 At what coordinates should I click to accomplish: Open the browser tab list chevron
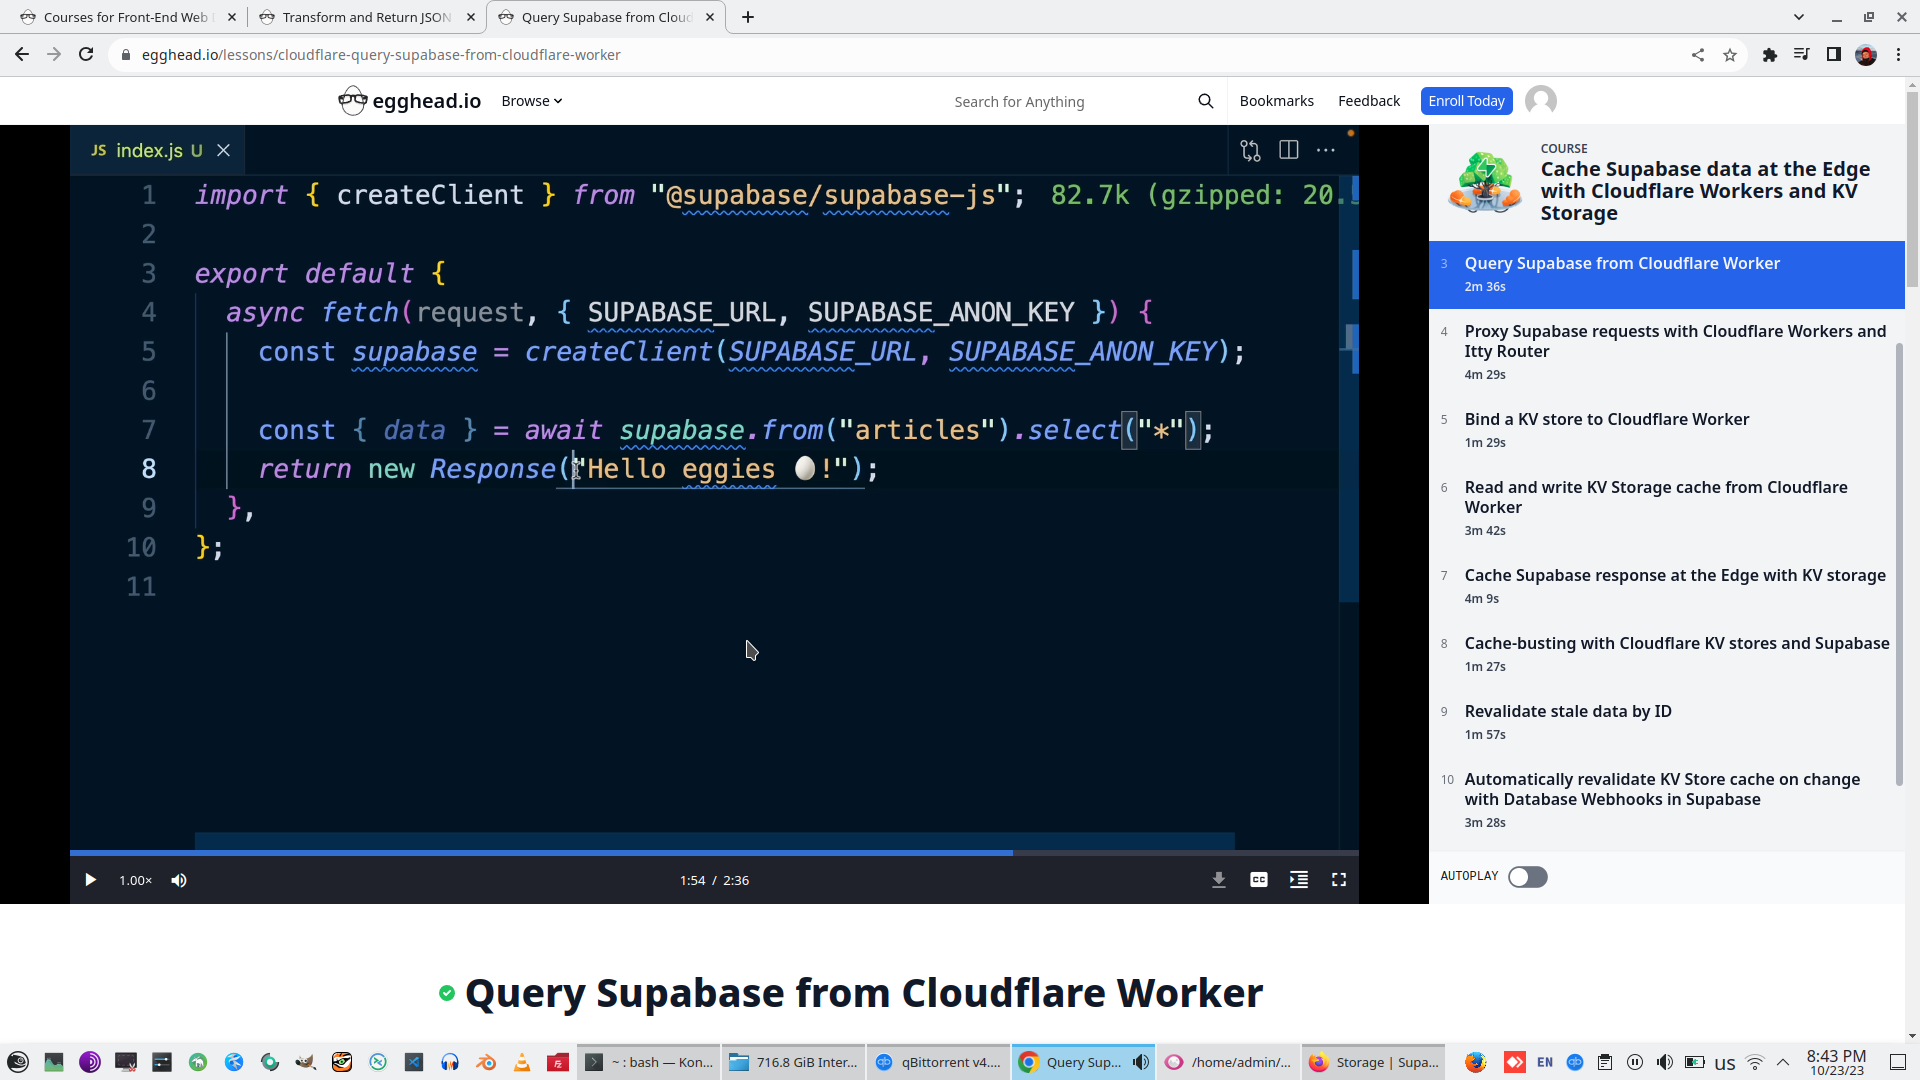click(x=1798, y=17)
